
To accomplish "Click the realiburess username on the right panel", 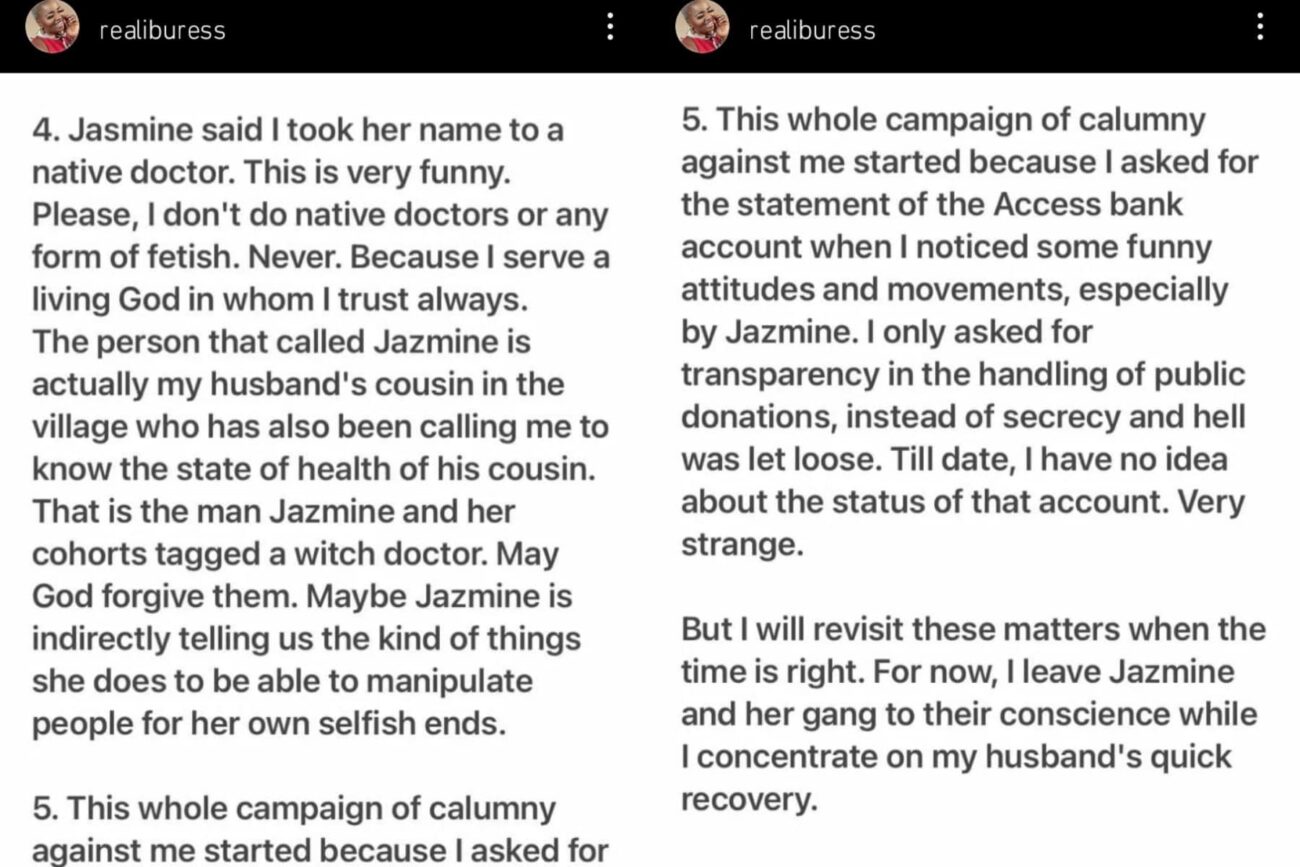I will click(x=810, y=29).
